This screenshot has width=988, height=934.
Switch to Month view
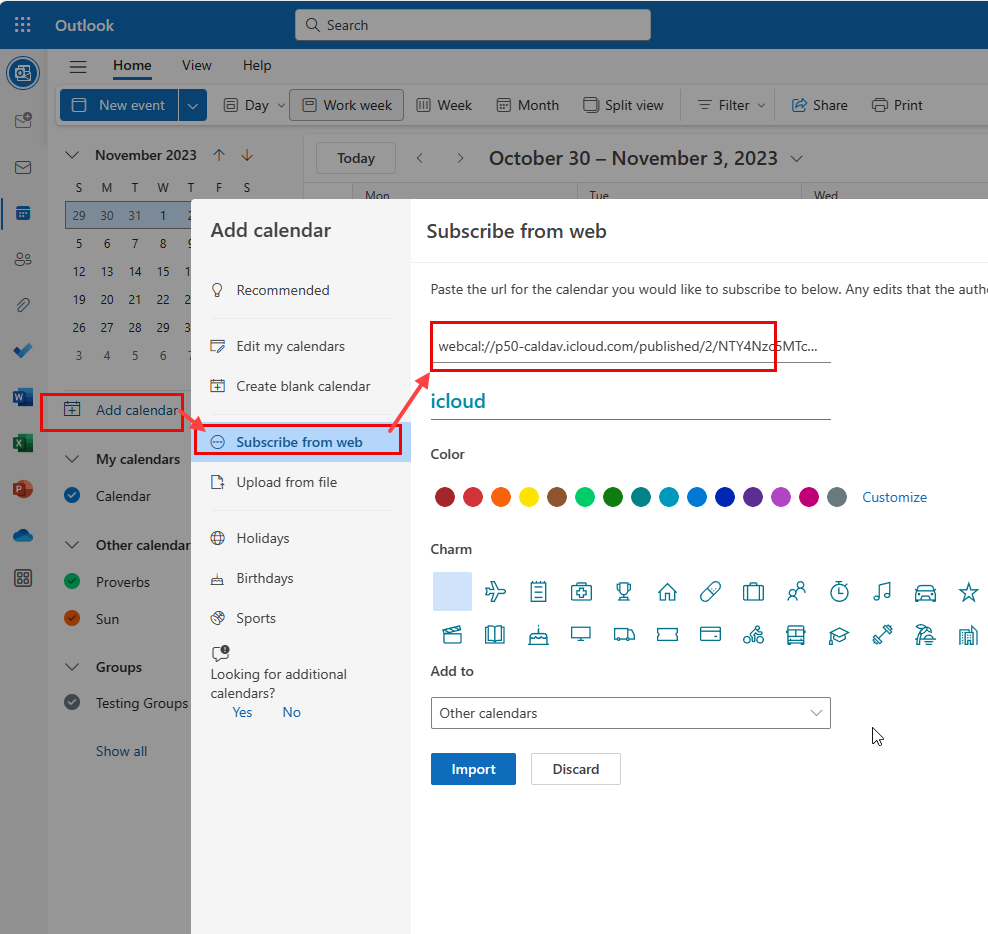pos(528,105)
